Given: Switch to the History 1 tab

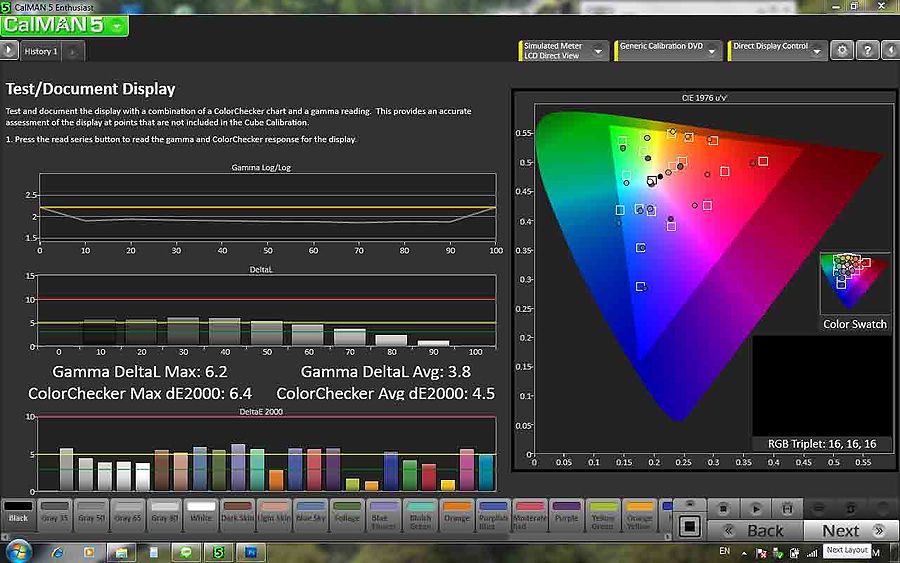Looking at the screenshot, I should click(x=41, y=51).
